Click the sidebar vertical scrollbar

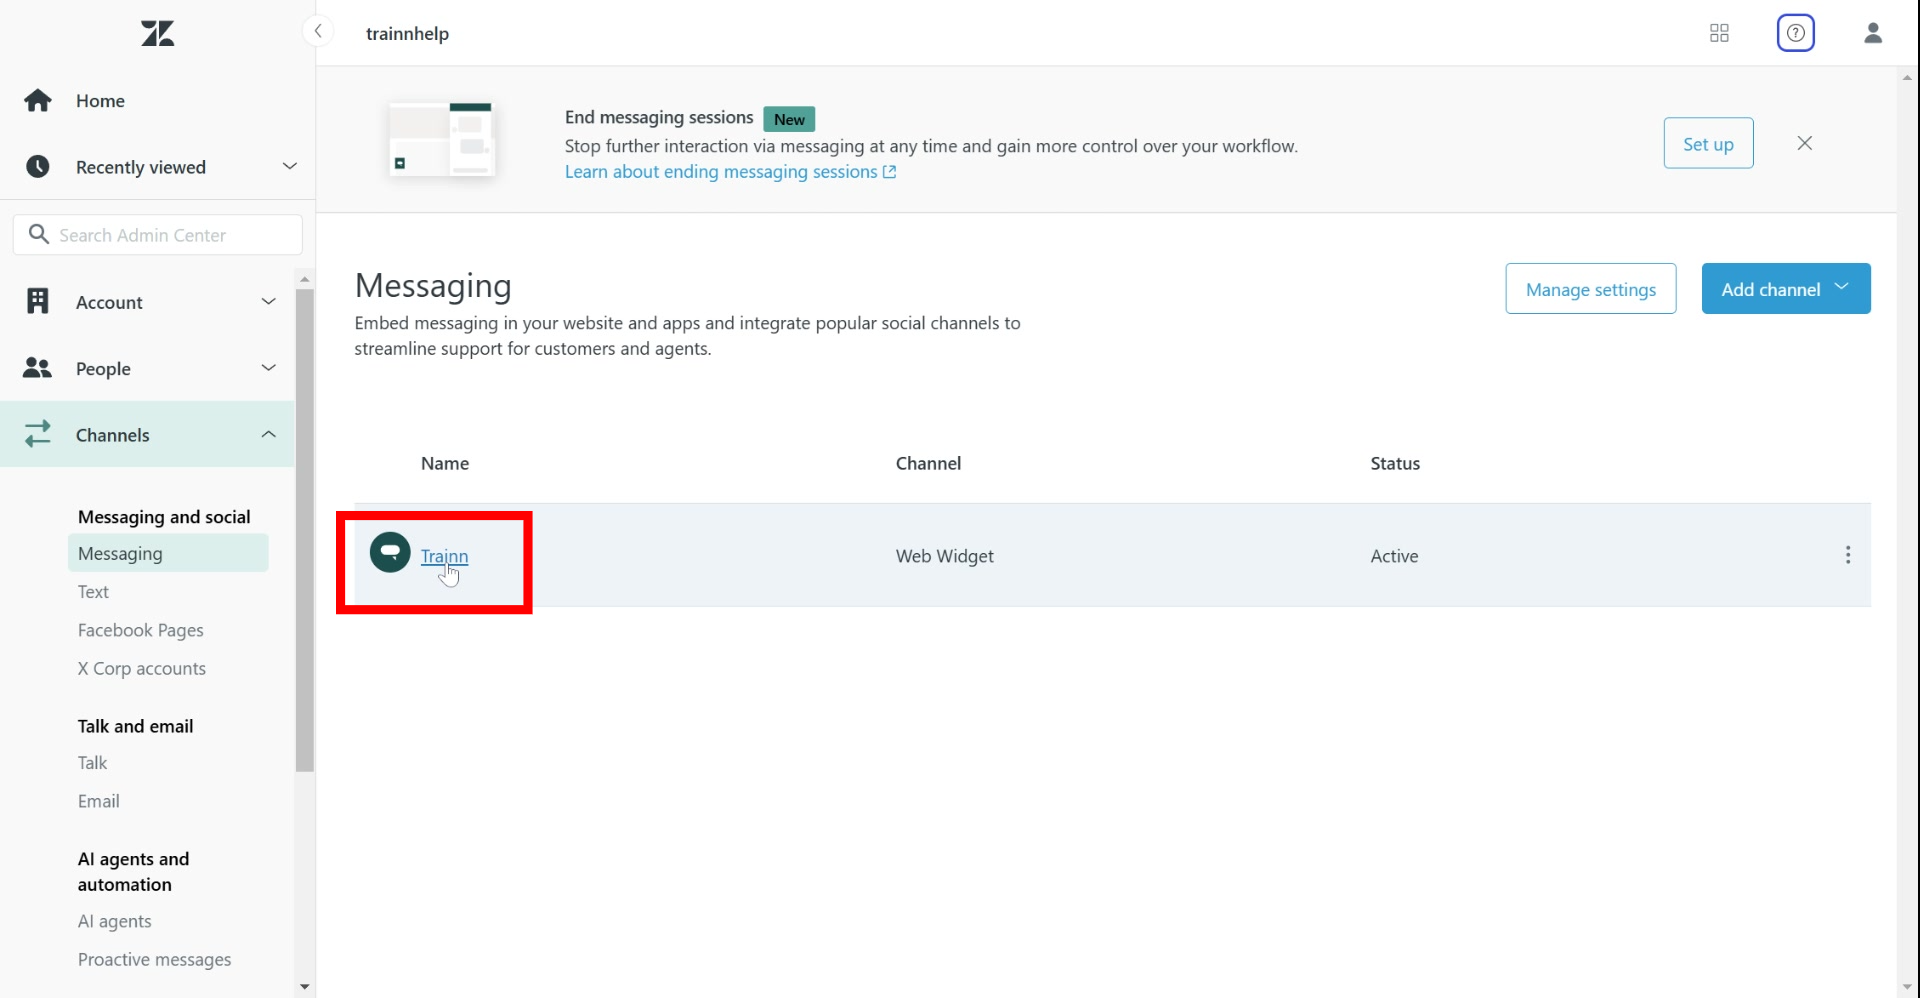pyautogui.click(x=305, y=530)
